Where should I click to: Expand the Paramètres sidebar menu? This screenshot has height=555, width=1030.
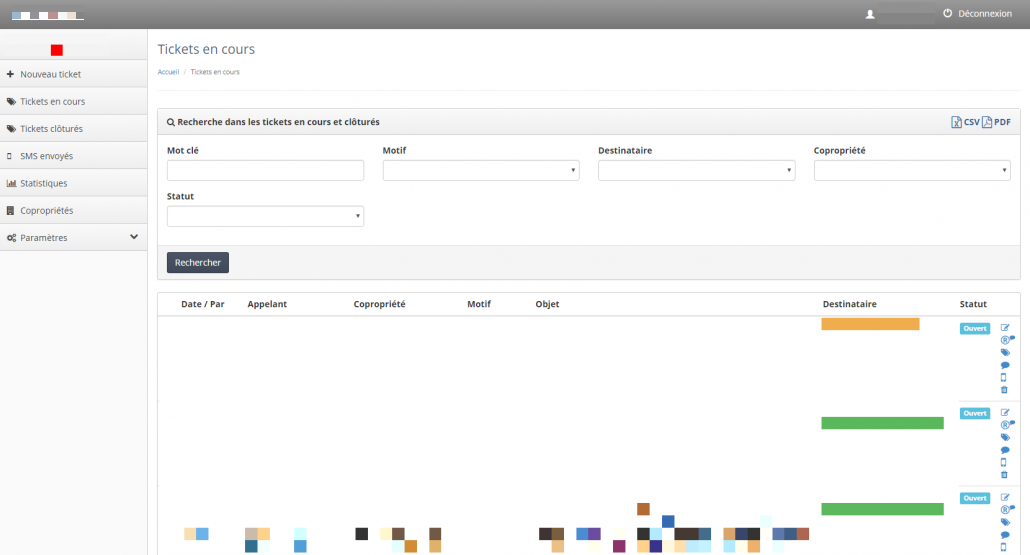[73, 238]
